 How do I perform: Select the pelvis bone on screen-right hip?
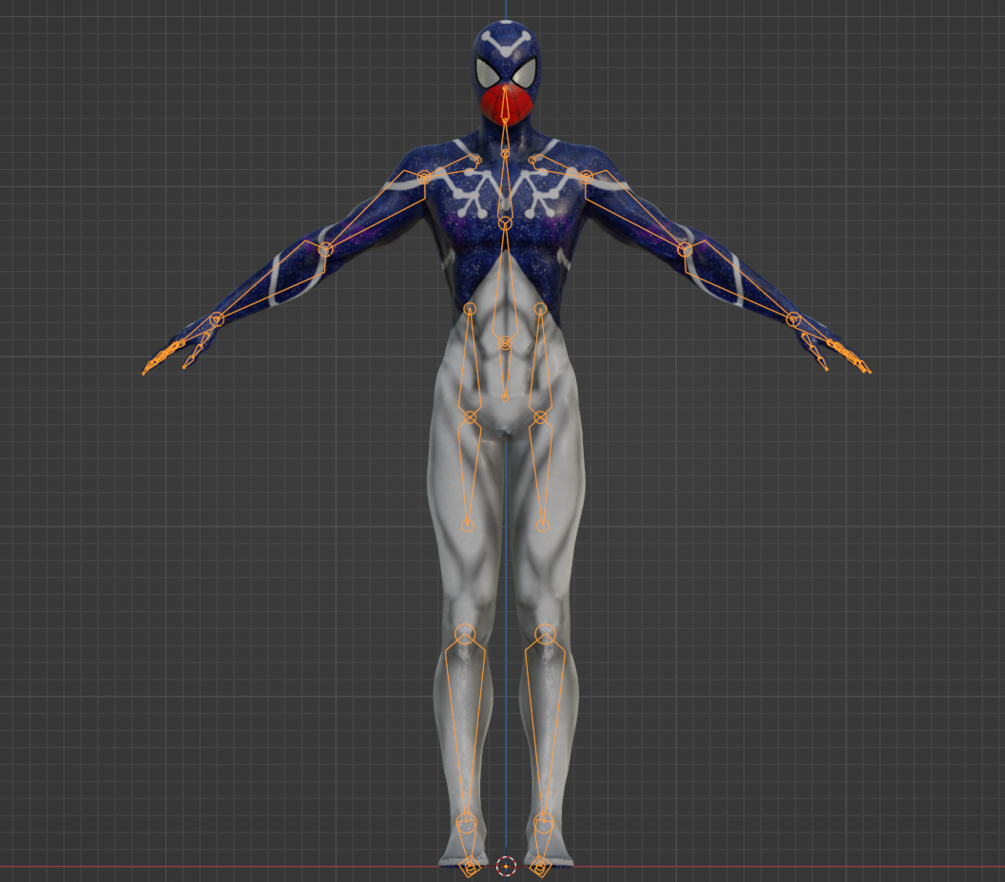[x=541, y=362]
